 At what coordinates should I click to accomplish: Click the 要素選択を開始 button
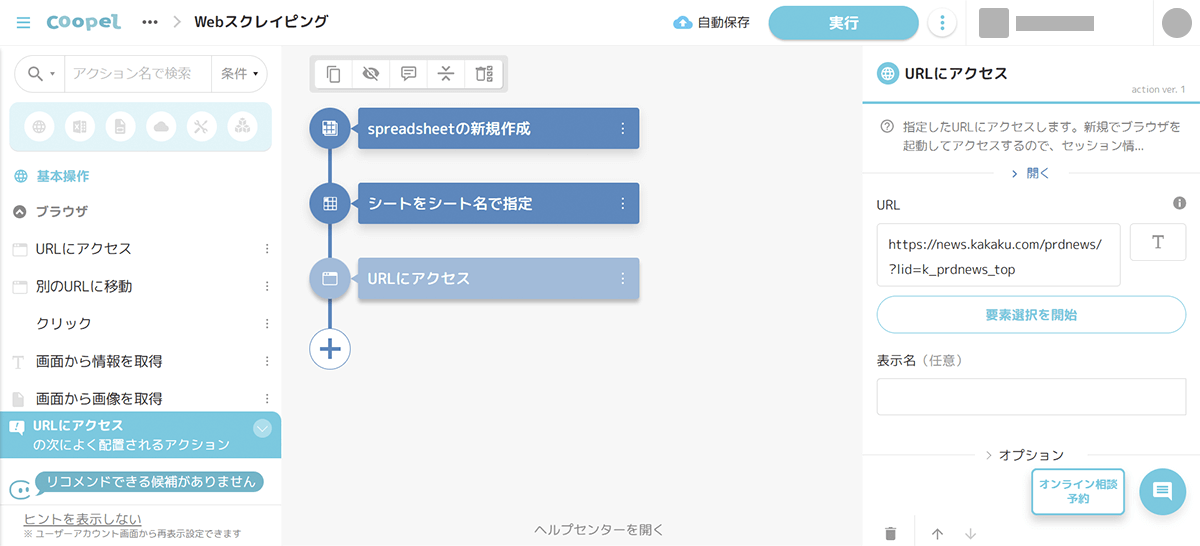(1030, 315)
